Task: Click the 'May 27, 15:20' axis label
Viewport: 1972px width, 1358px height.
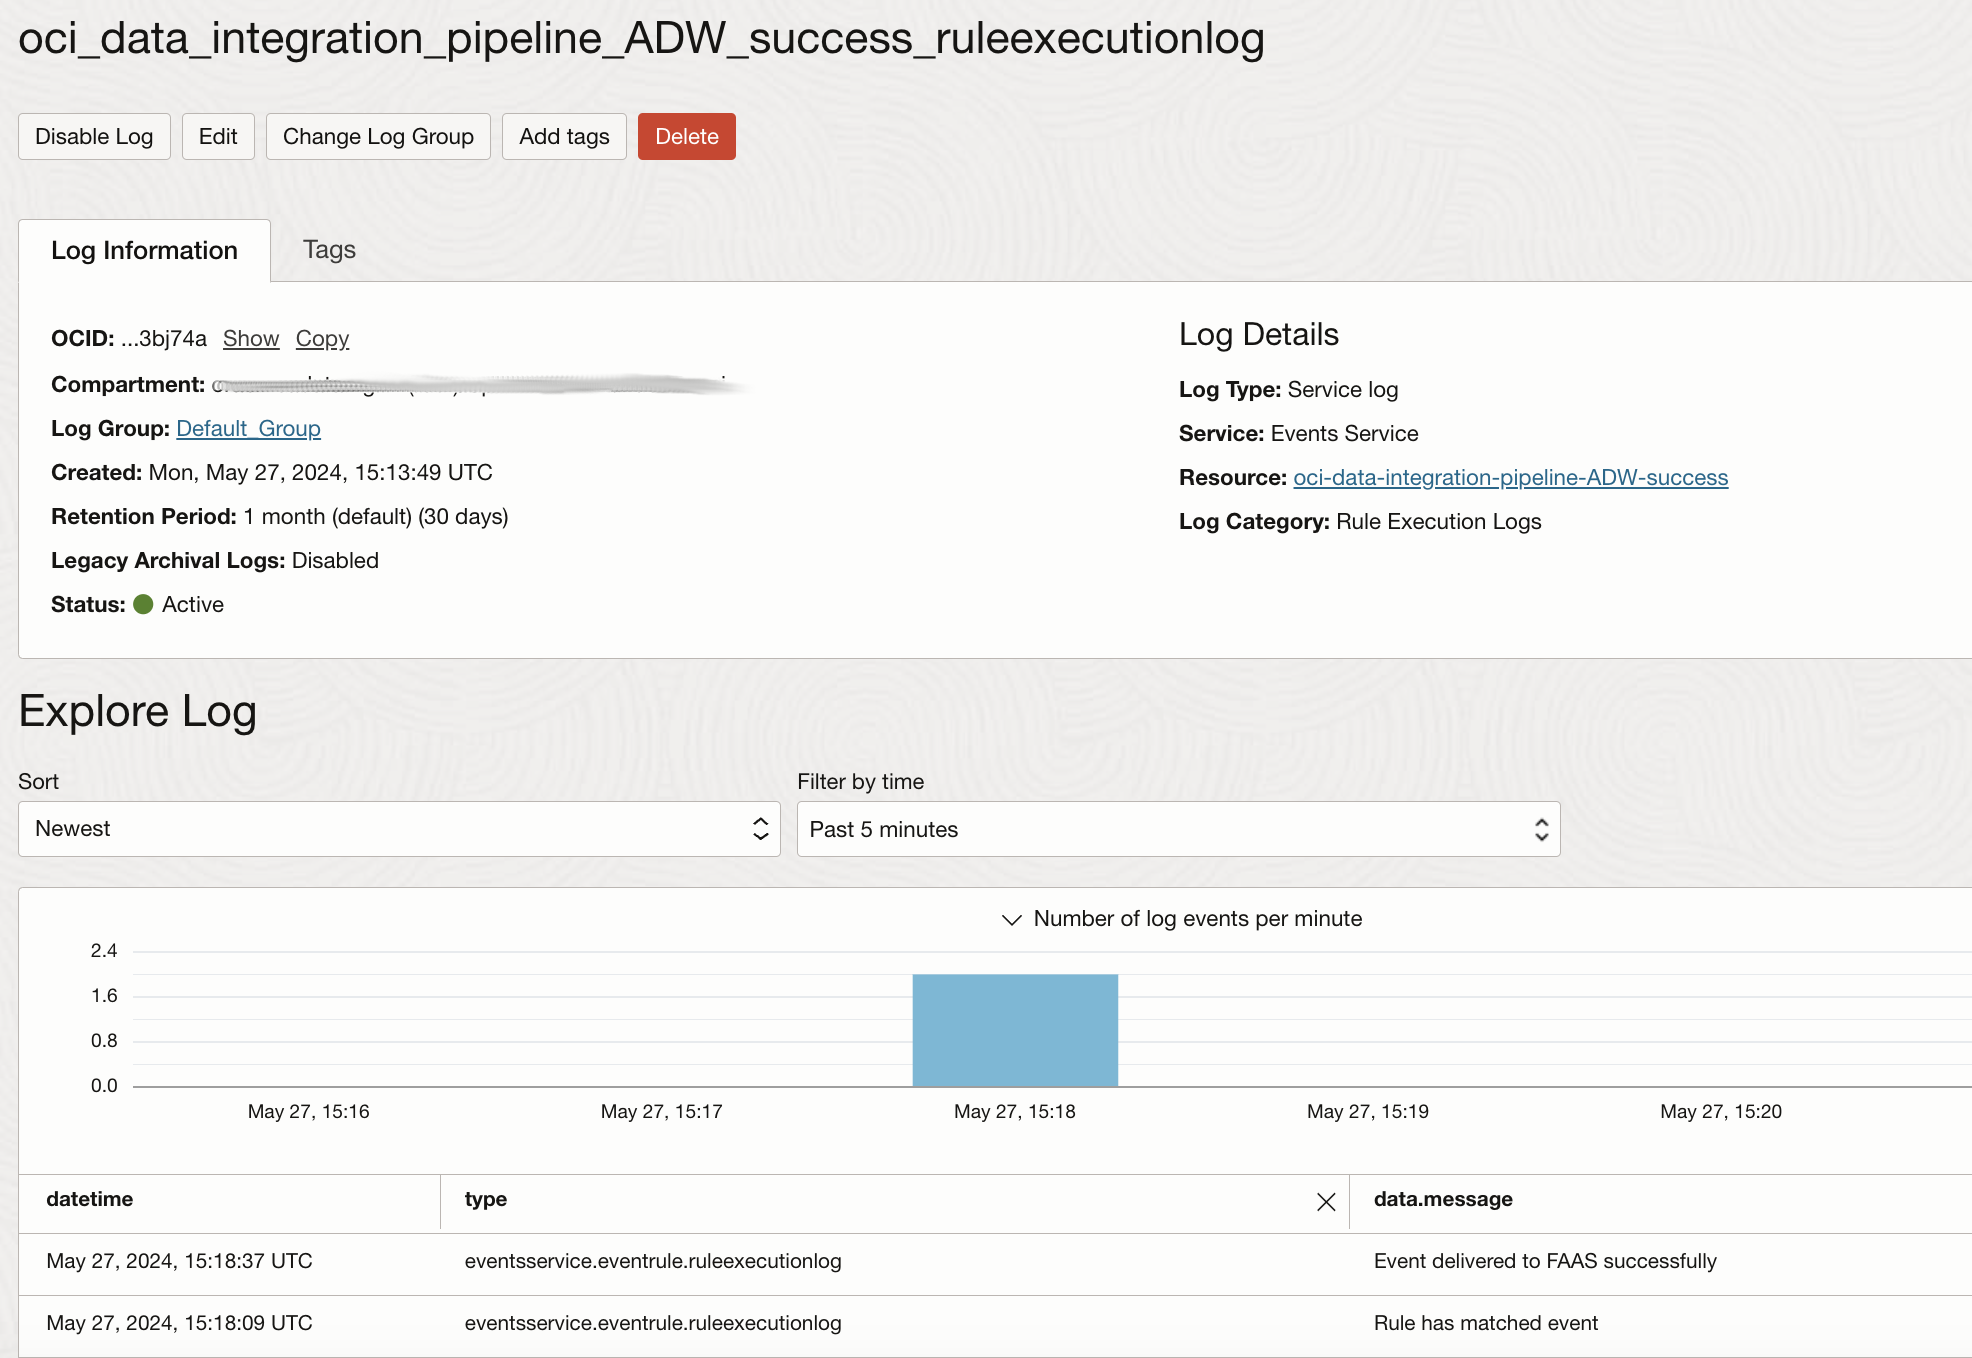Action: pos(1720,1111)
